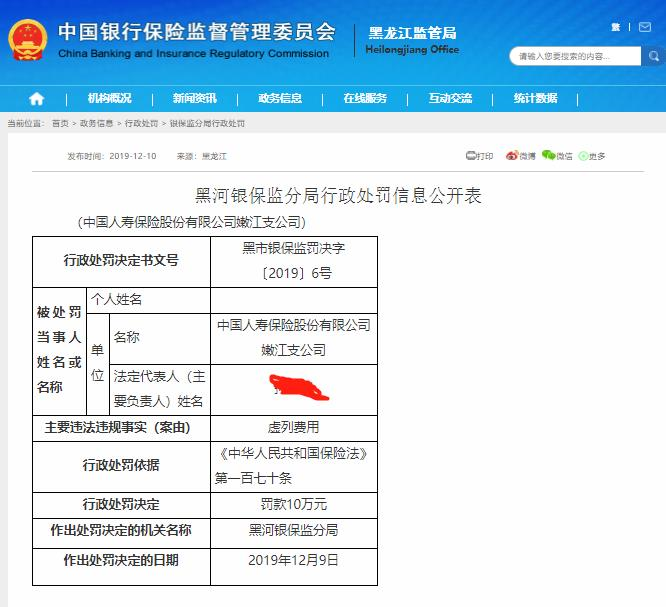Click cell 罚款10万元
Viewport: 666px width, 607px height.
[294, 505]
